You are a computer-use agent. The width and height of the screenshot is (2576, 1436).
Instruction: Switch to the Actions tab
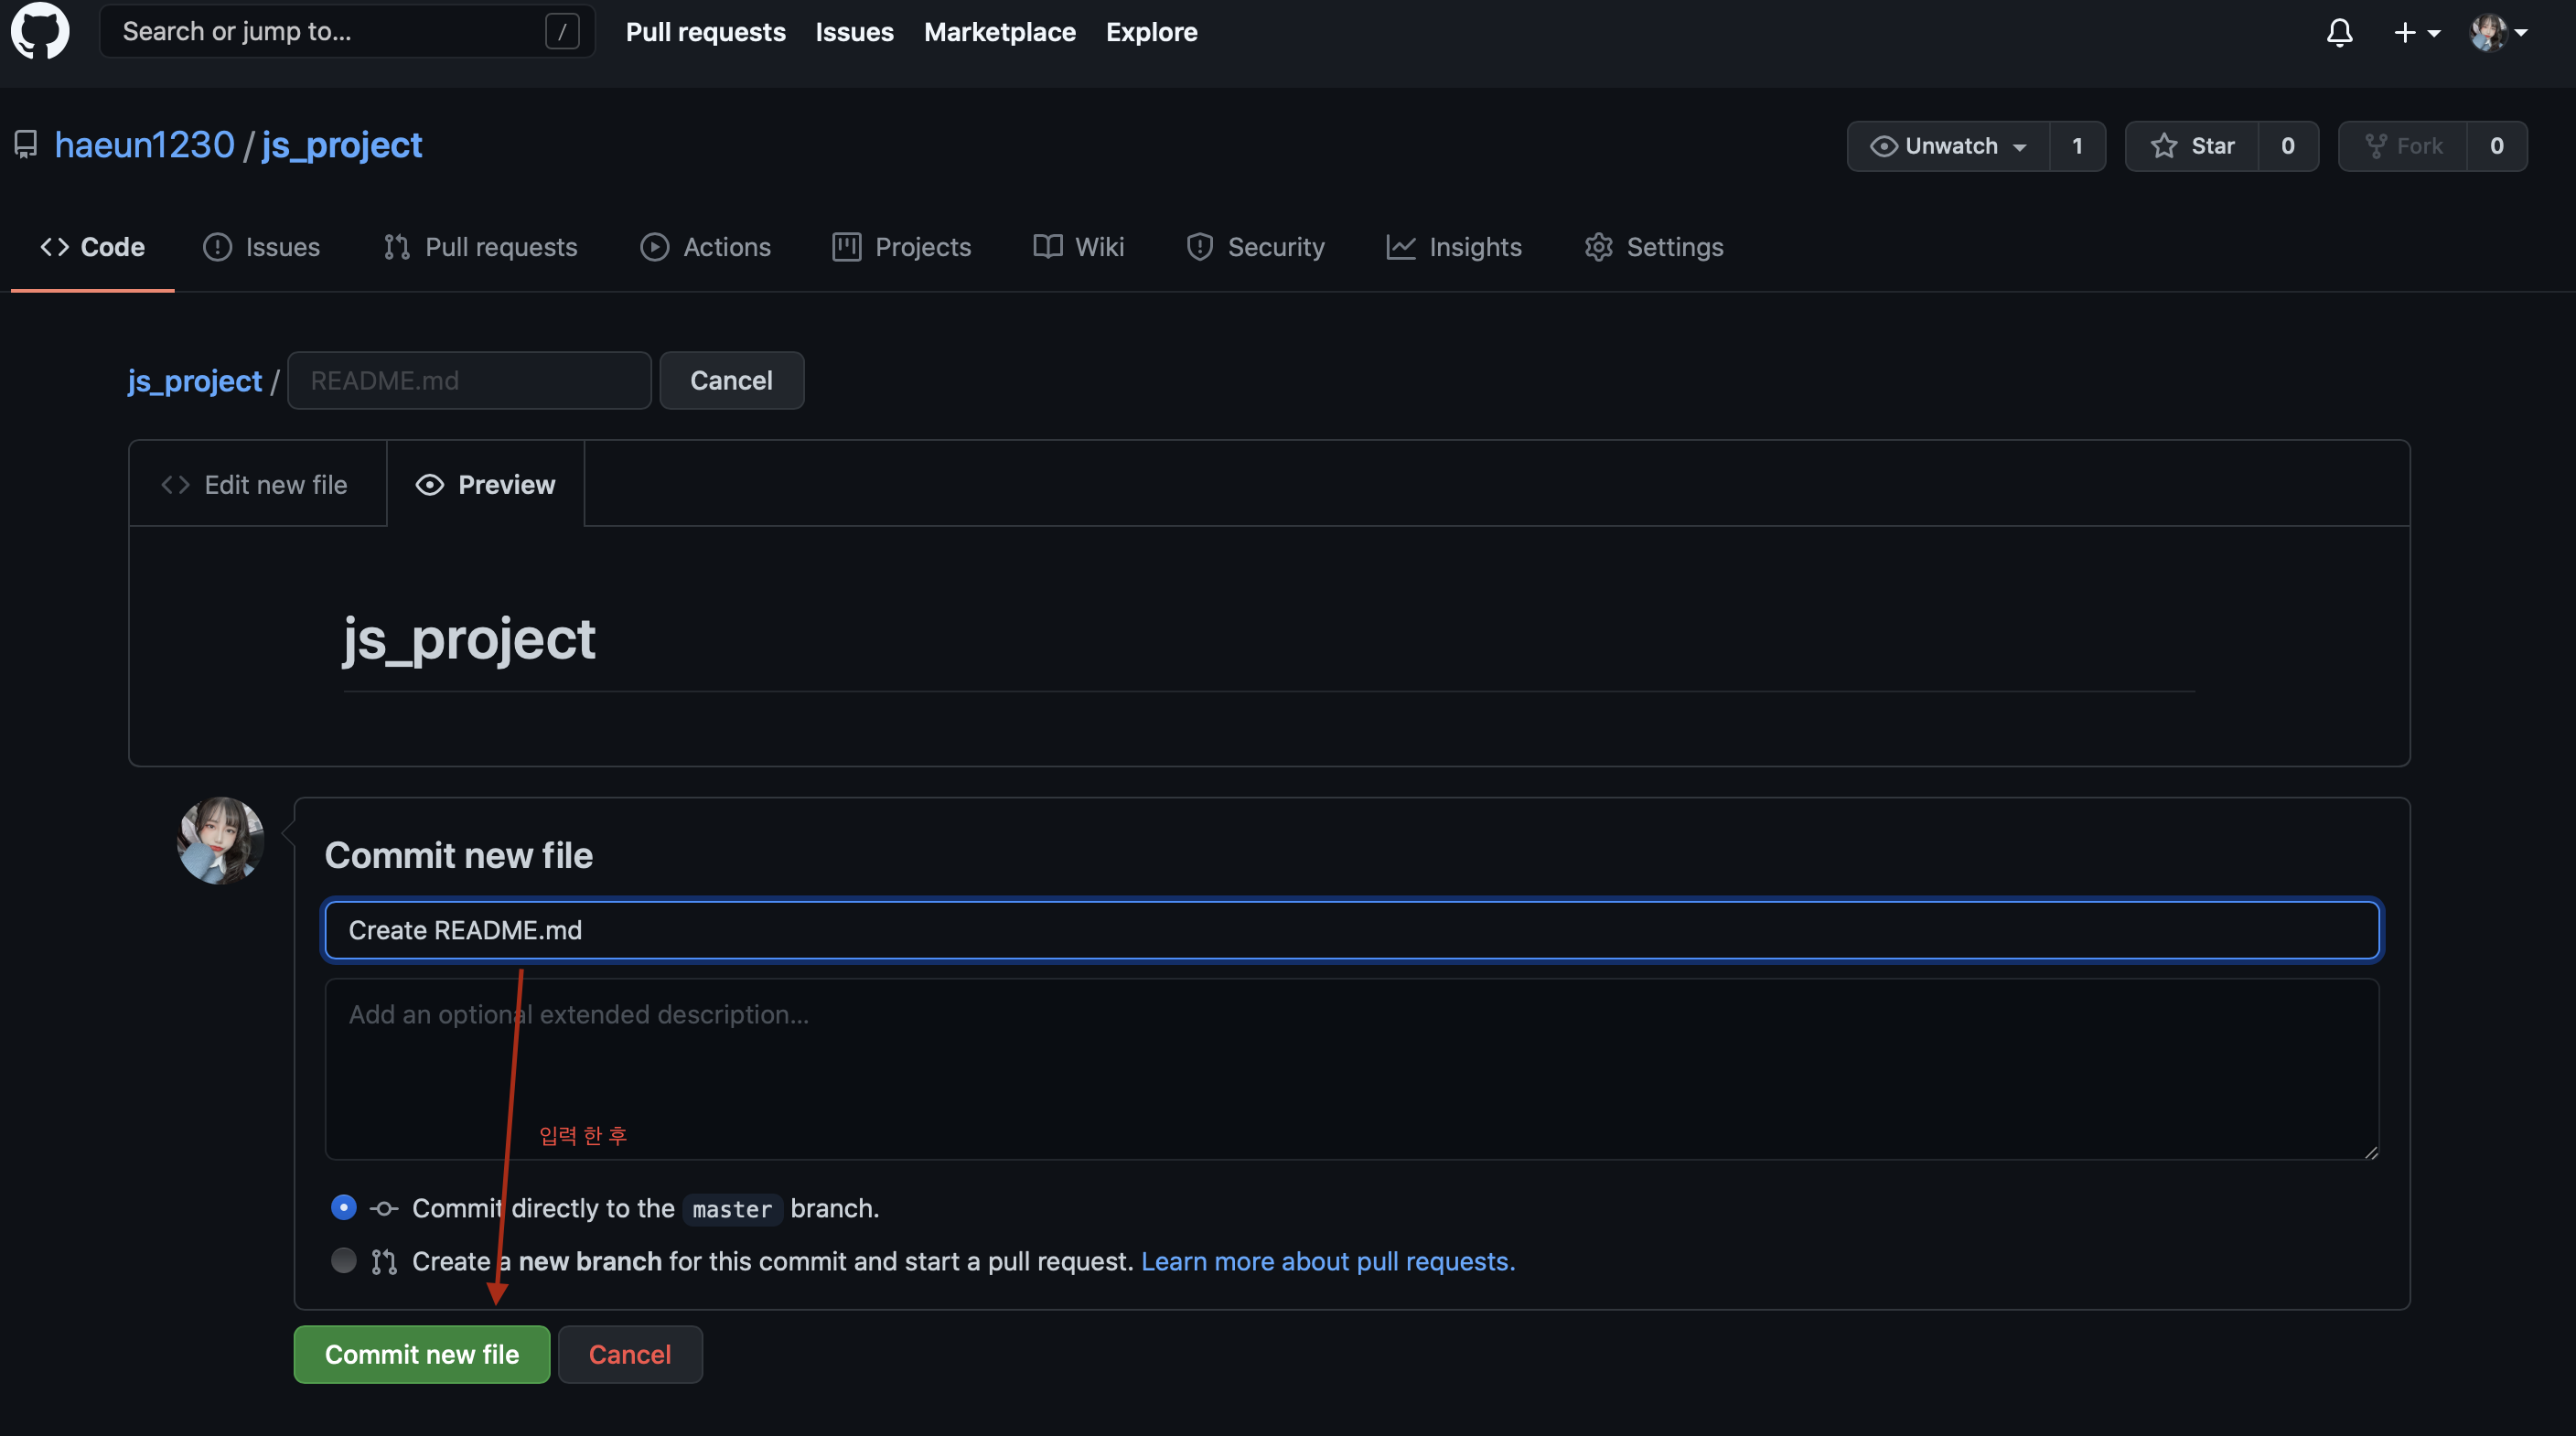(705, 247)
